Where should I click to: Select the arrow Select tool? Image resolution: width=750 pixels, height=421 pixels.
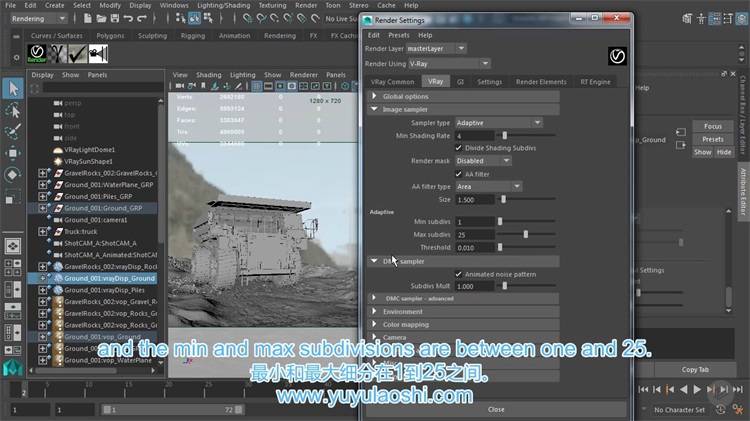(13, 89)
